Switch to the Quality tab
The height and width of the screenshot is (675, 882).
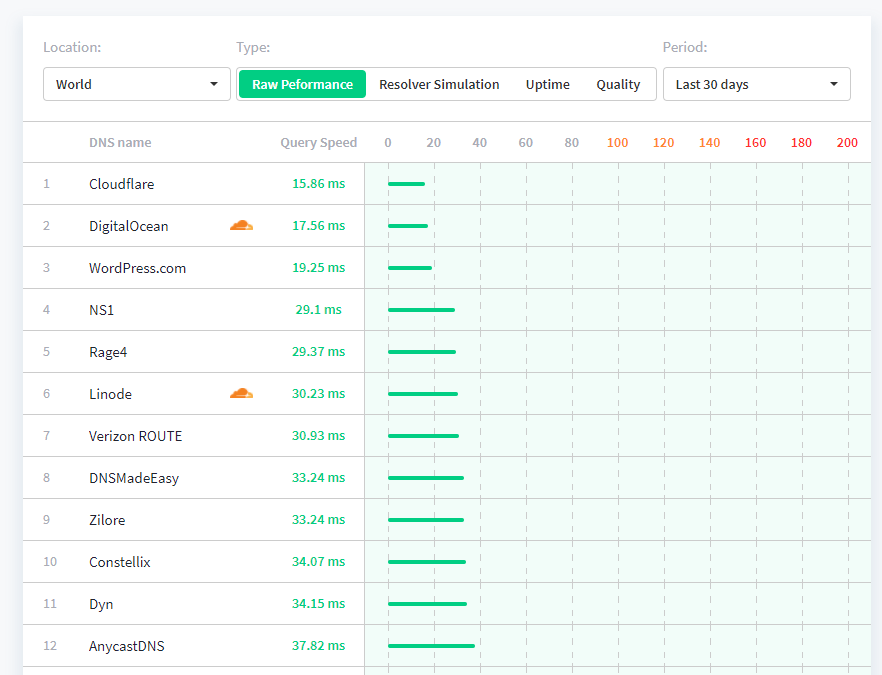coord(618,84)
